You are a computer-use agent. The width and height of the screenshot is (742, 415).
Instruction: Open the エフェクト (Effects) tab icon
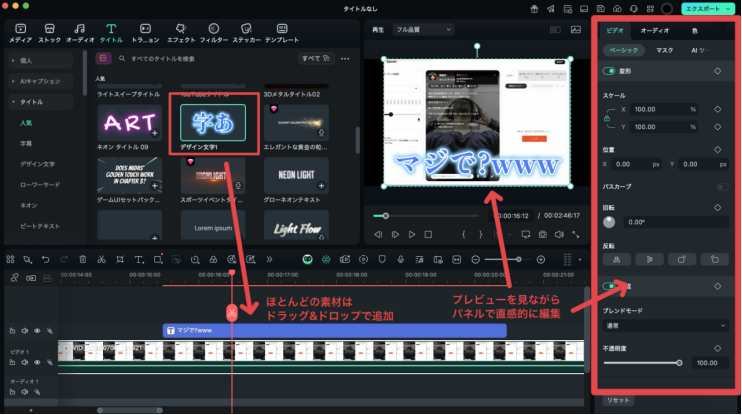point(180,31)
